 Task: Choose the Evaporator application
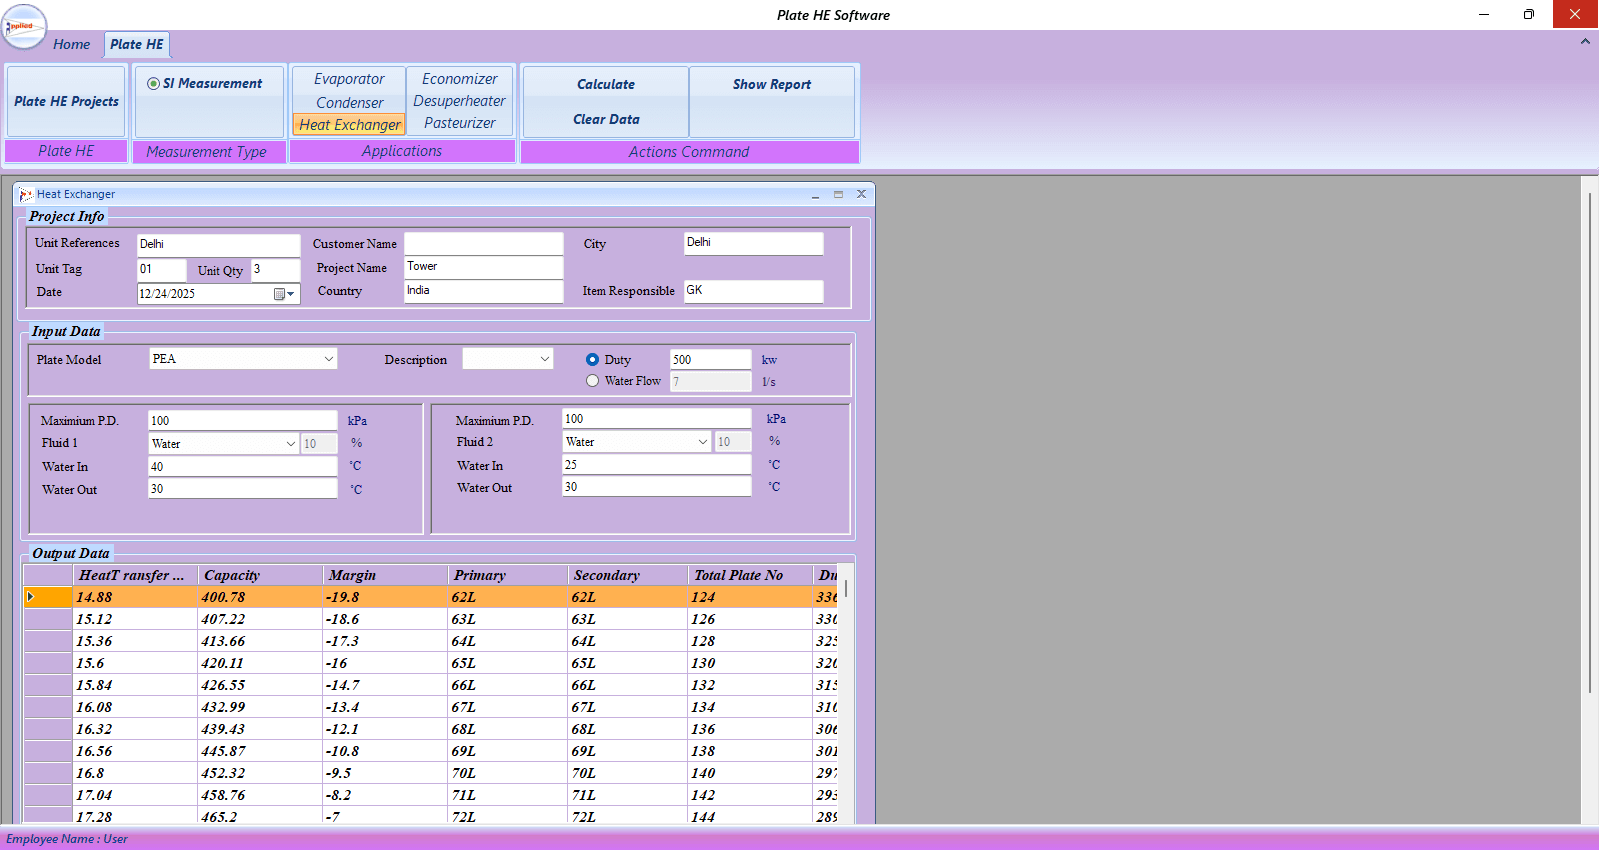[x=349, y=79]
